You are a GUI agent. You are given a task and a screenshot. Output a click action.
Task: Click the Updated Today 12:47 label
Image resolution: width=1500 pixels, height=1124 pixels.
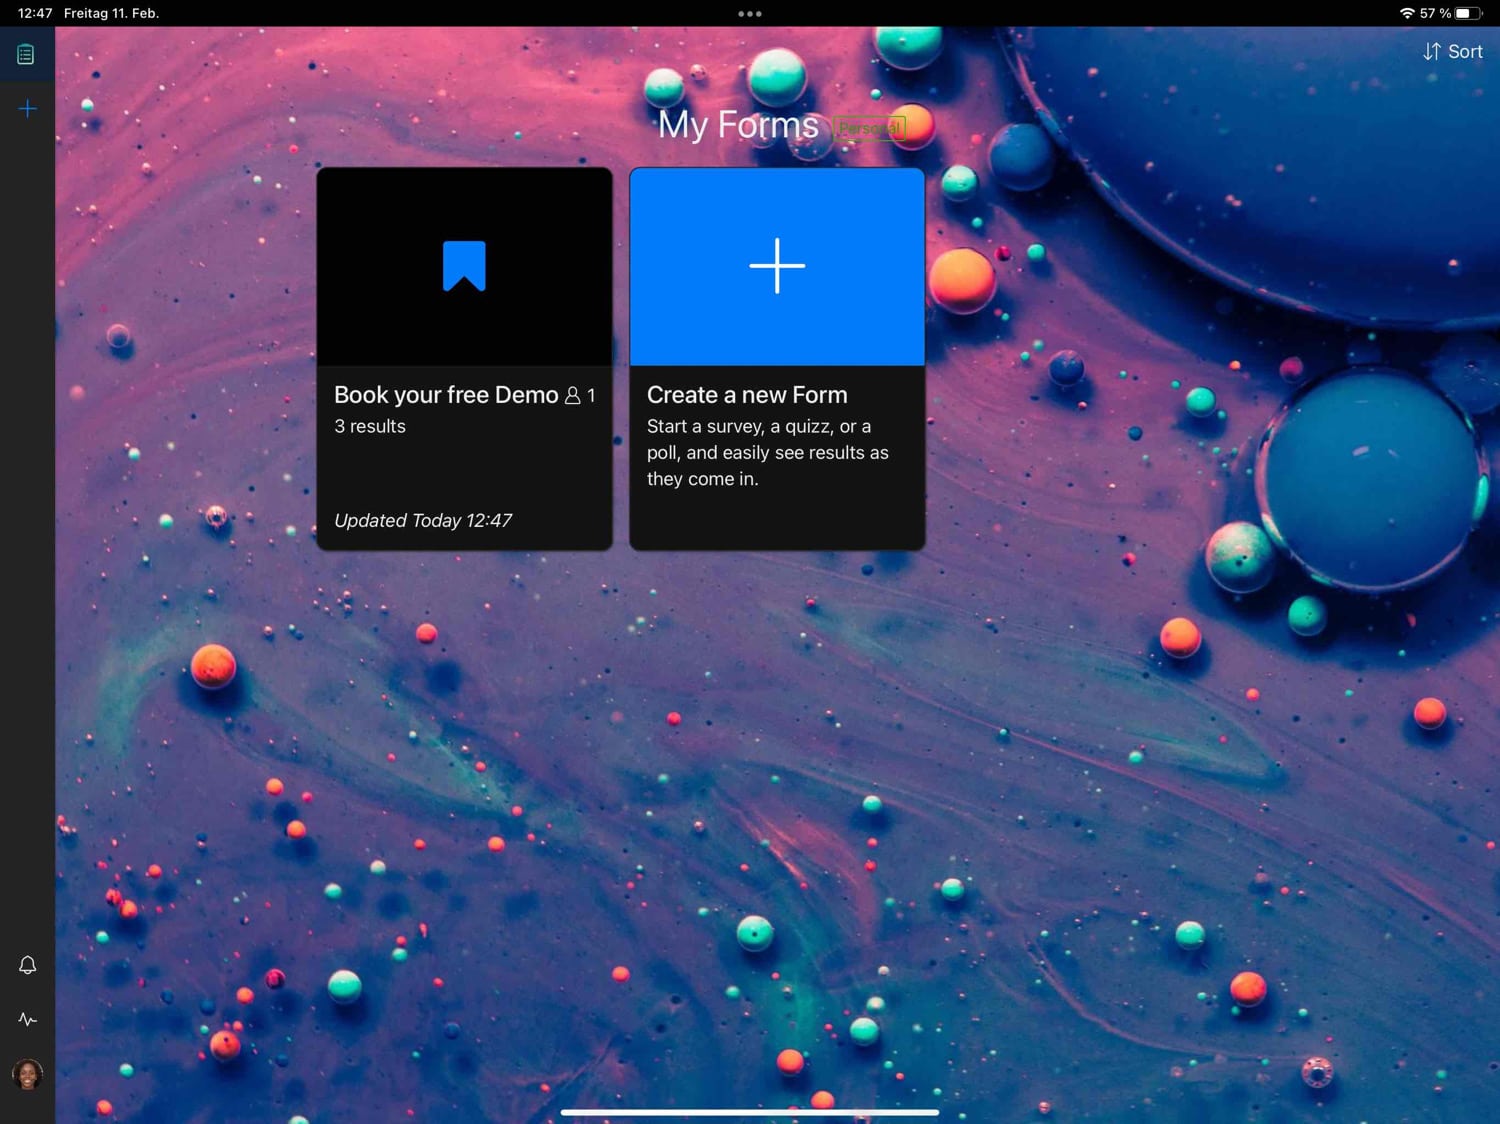click(x=423, y=520)
